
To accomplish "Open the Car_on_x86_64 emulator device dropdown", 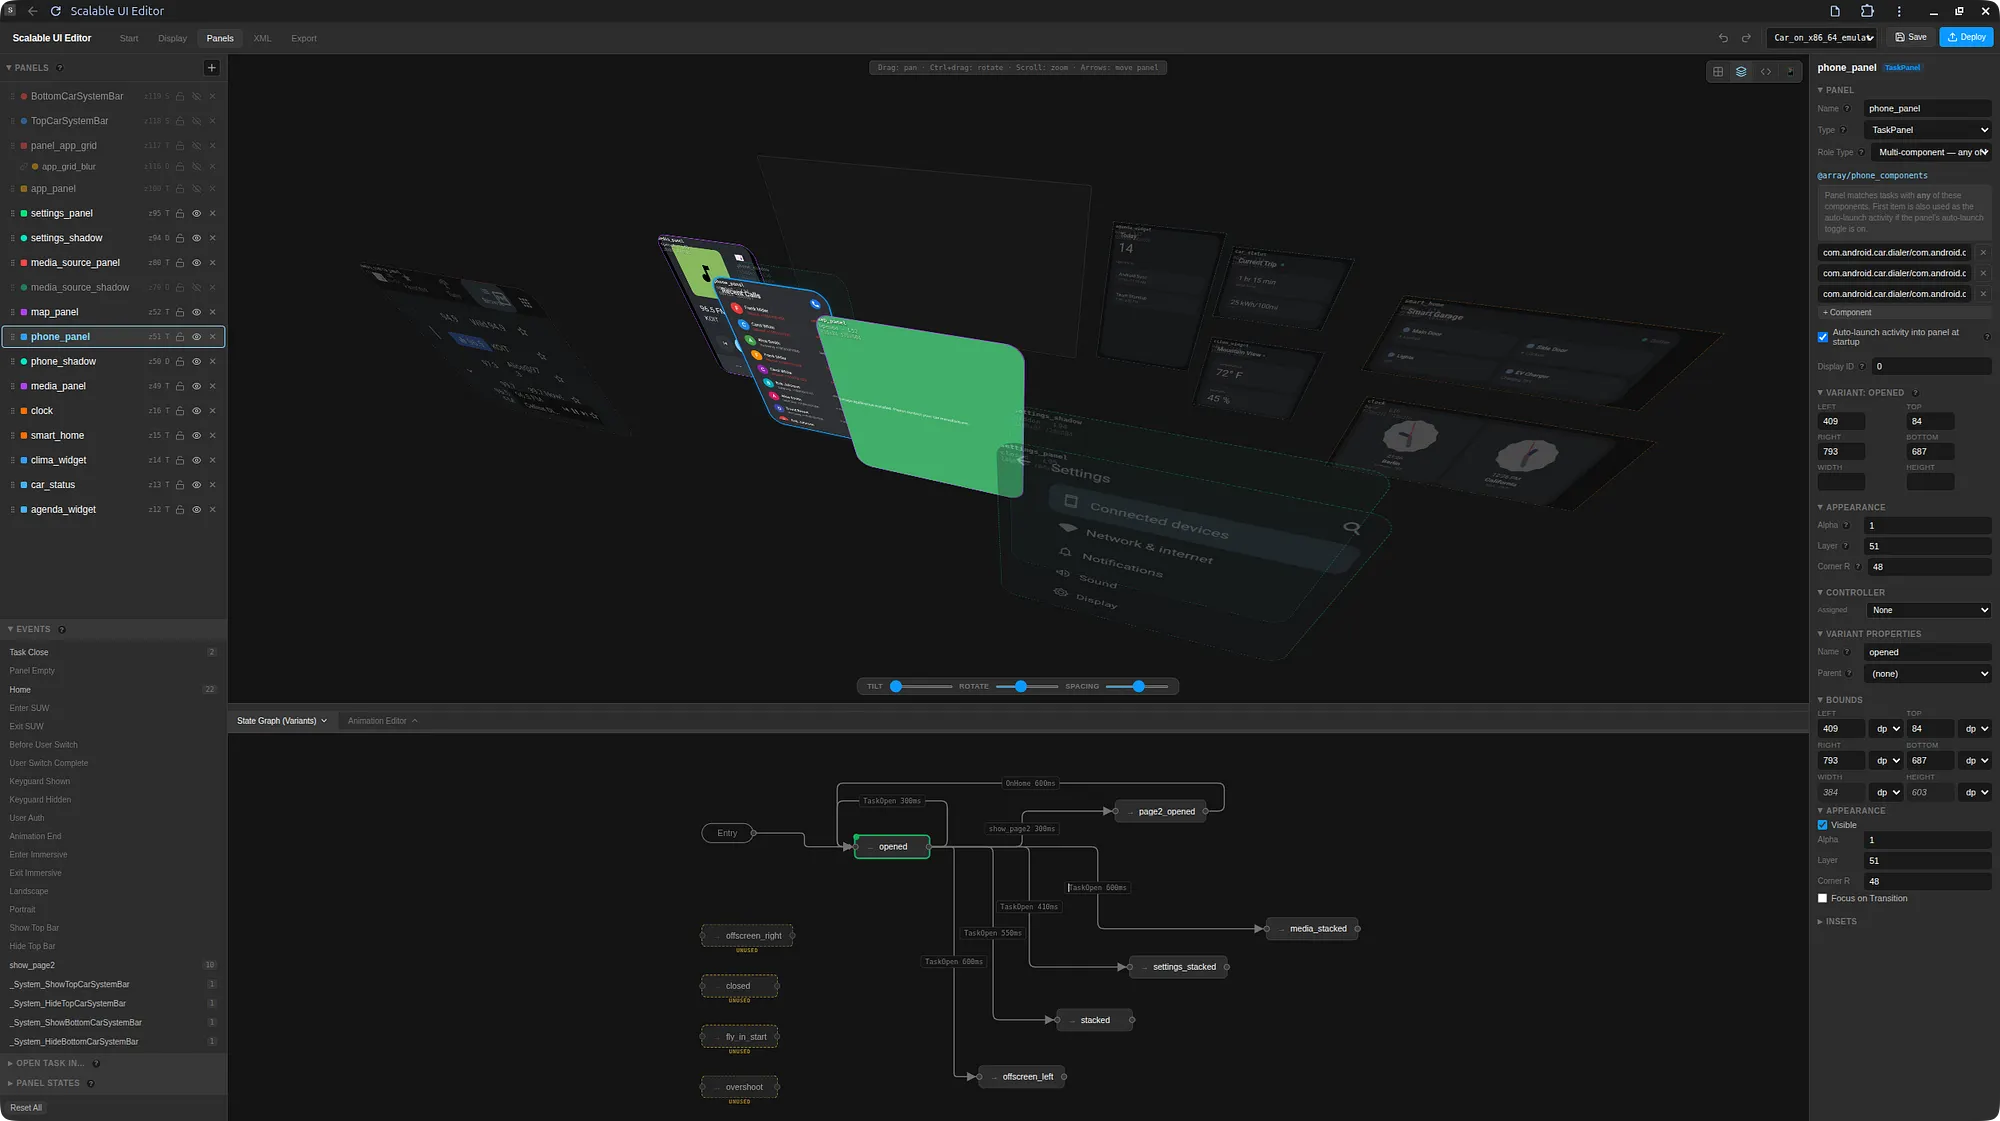I will 1823,38.
